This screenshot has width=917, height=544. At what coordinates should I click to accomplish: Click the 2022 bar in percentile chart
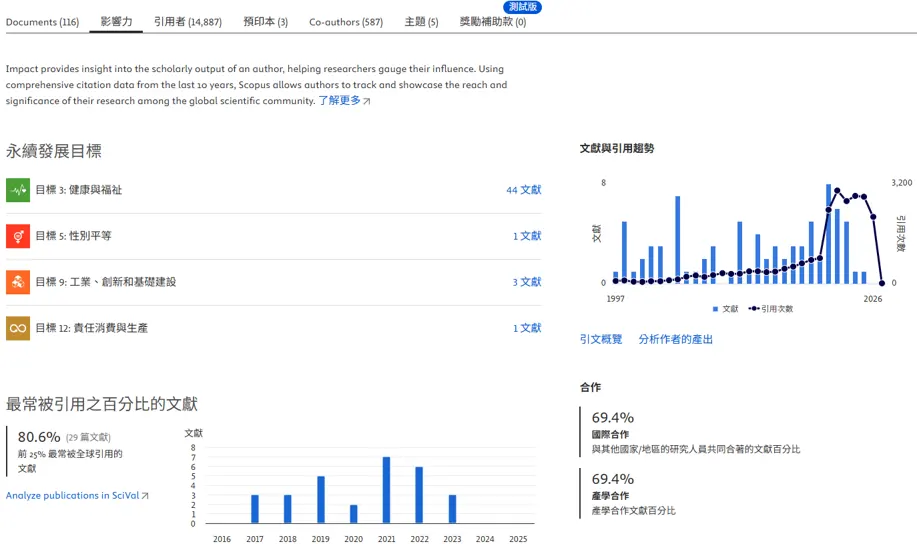point(419,495)
